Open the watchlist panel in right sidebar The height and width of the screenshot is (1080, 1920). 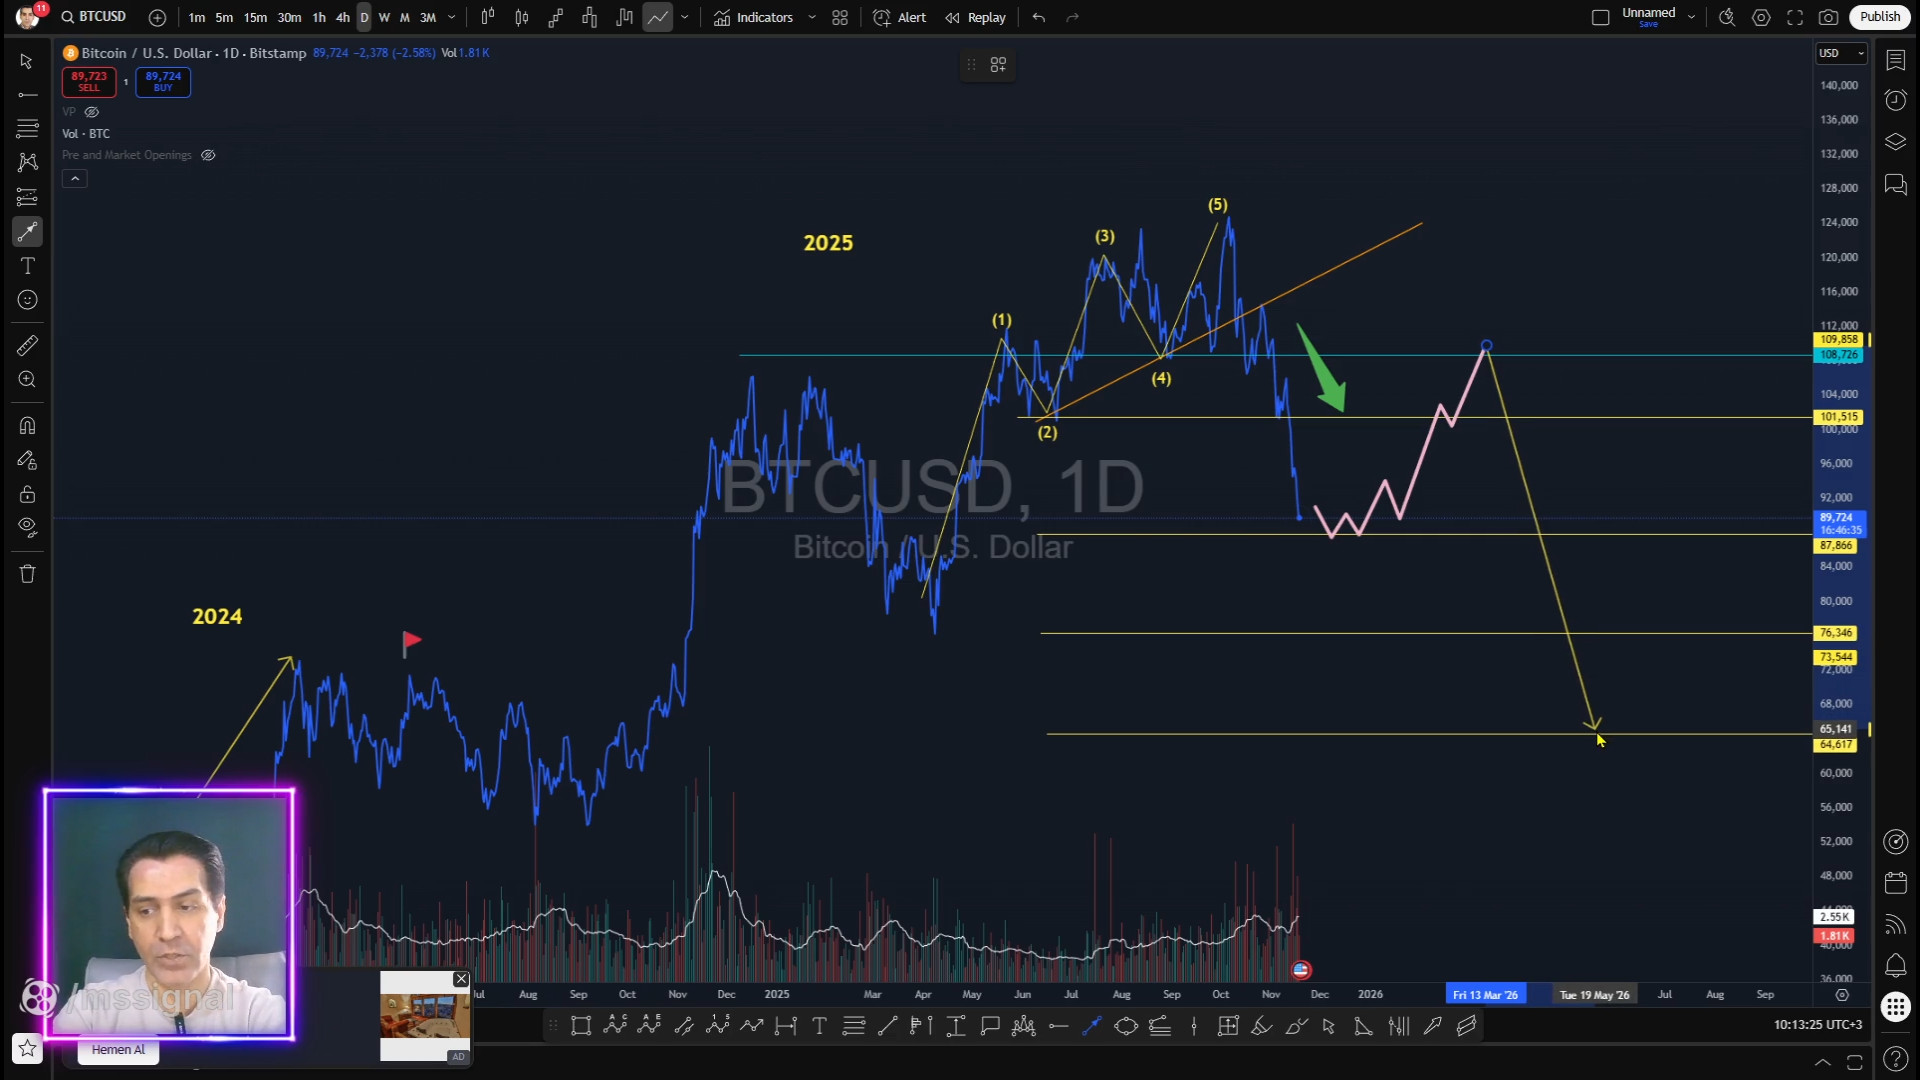coord(1895,61)
